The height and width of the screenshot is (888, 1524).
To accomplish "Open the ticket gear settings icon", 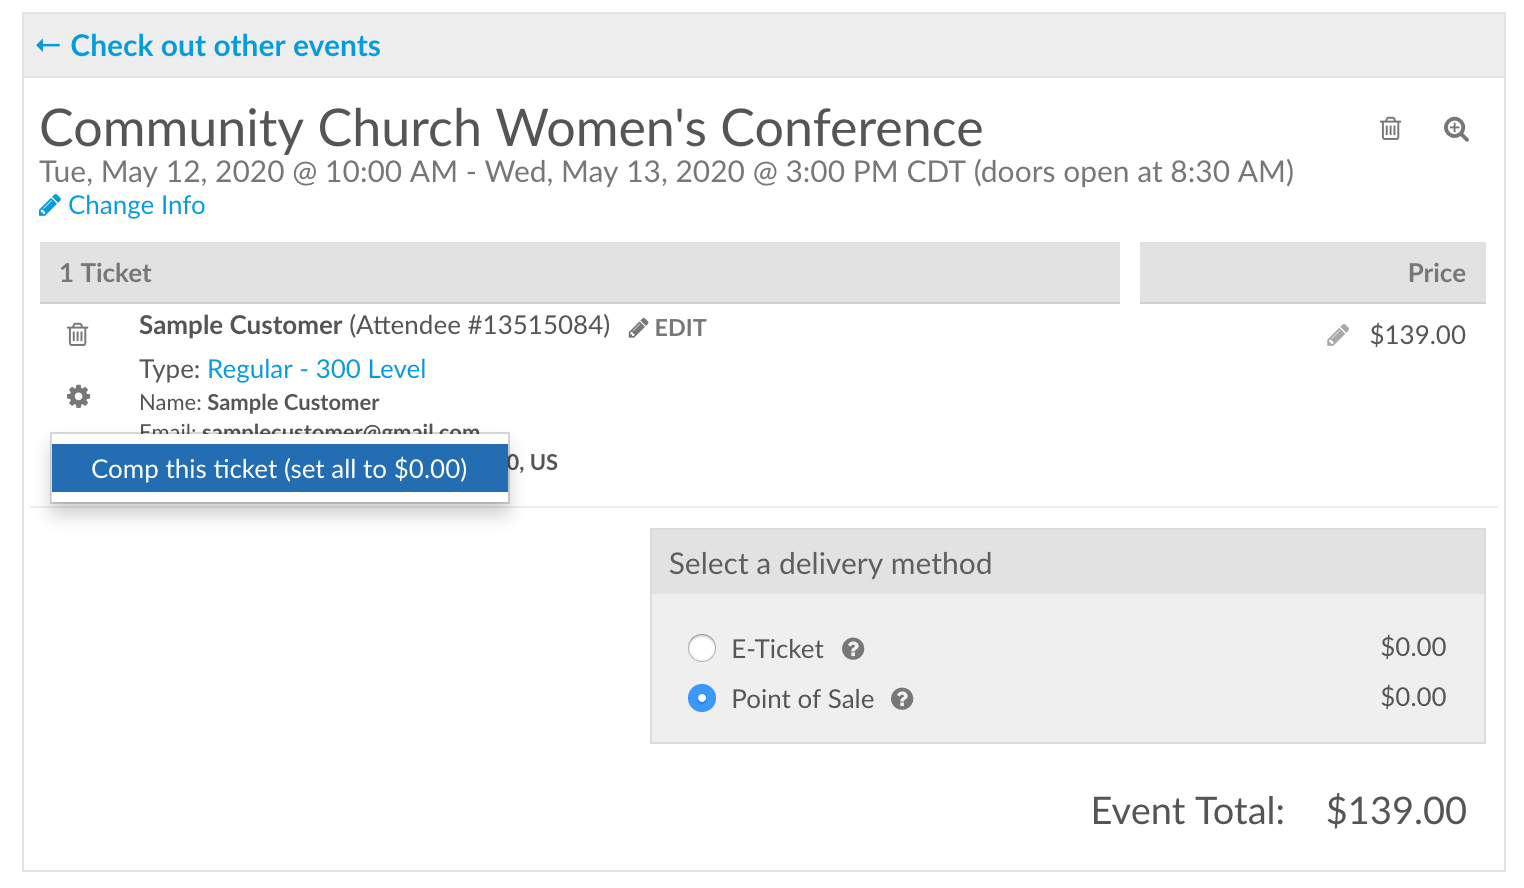I will coord(78,397).
